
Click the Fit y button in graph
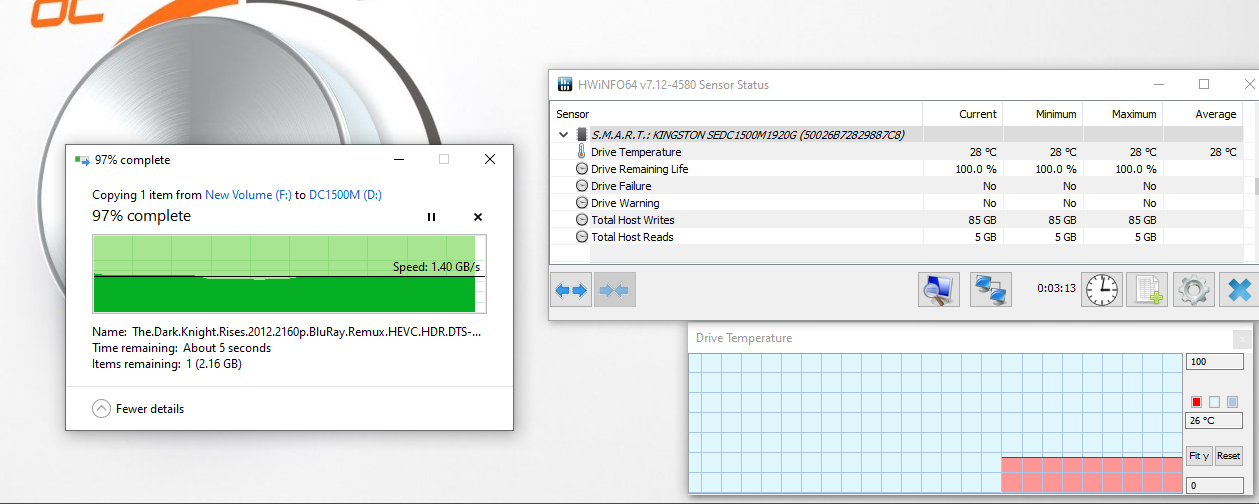pos(1199,456)
